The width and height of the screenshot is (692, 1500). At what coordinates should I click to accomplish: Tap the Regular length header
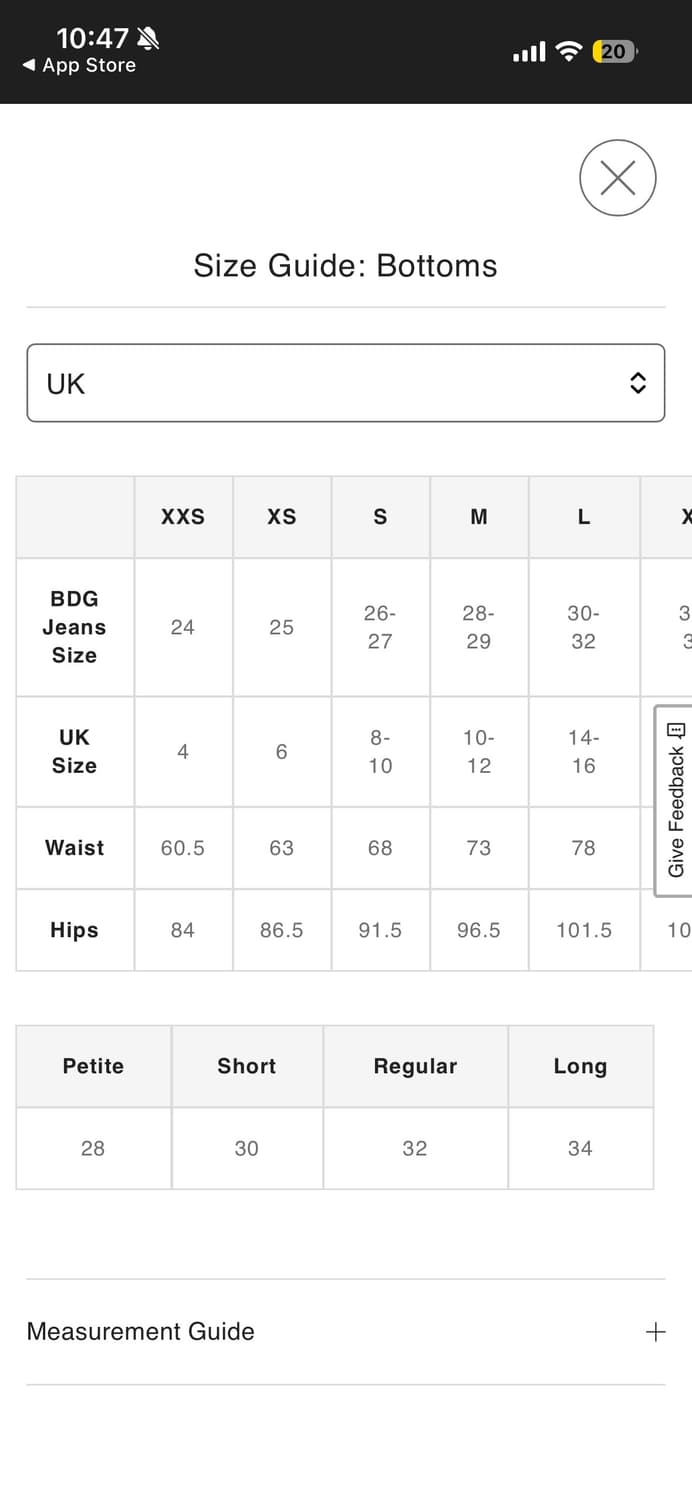(x=415, y=1066)
